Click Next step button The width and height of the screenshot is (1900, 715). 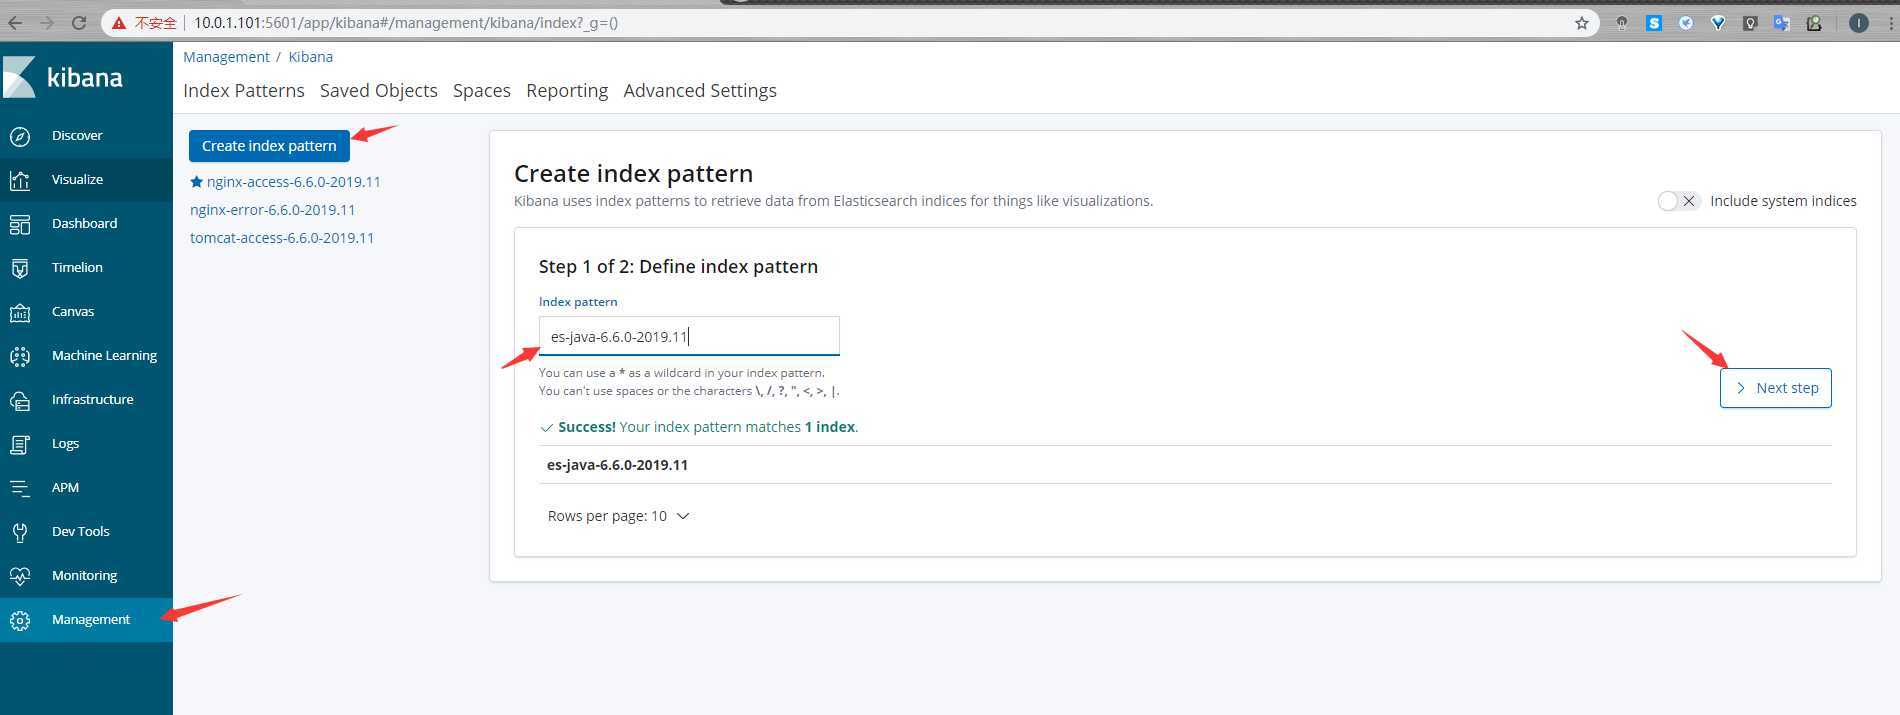click(1776, 388)
